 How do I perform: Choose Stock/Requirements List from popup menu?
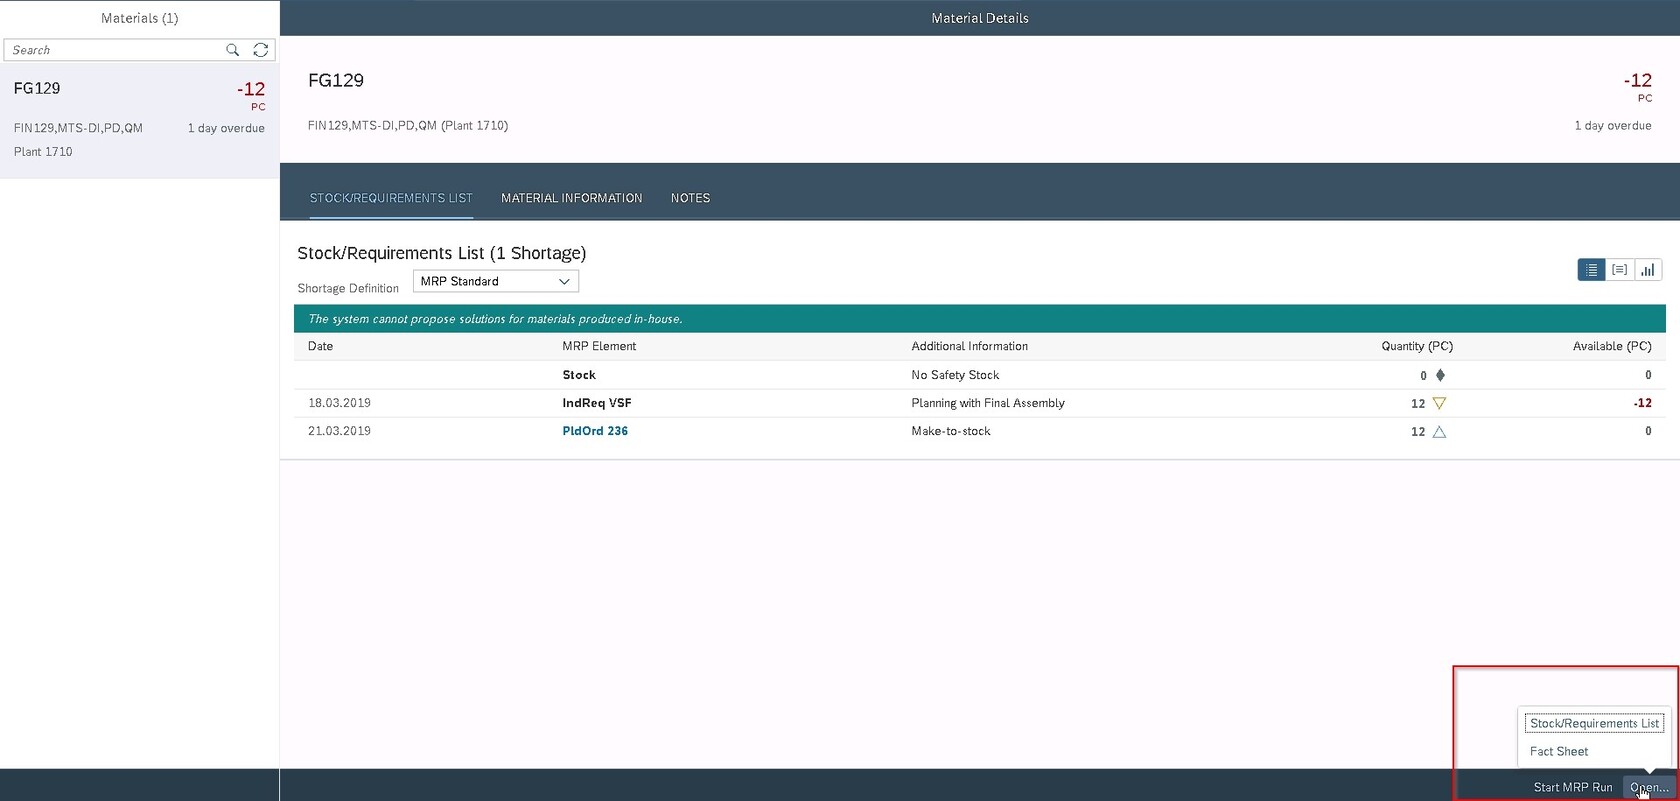coord(1594,723)
